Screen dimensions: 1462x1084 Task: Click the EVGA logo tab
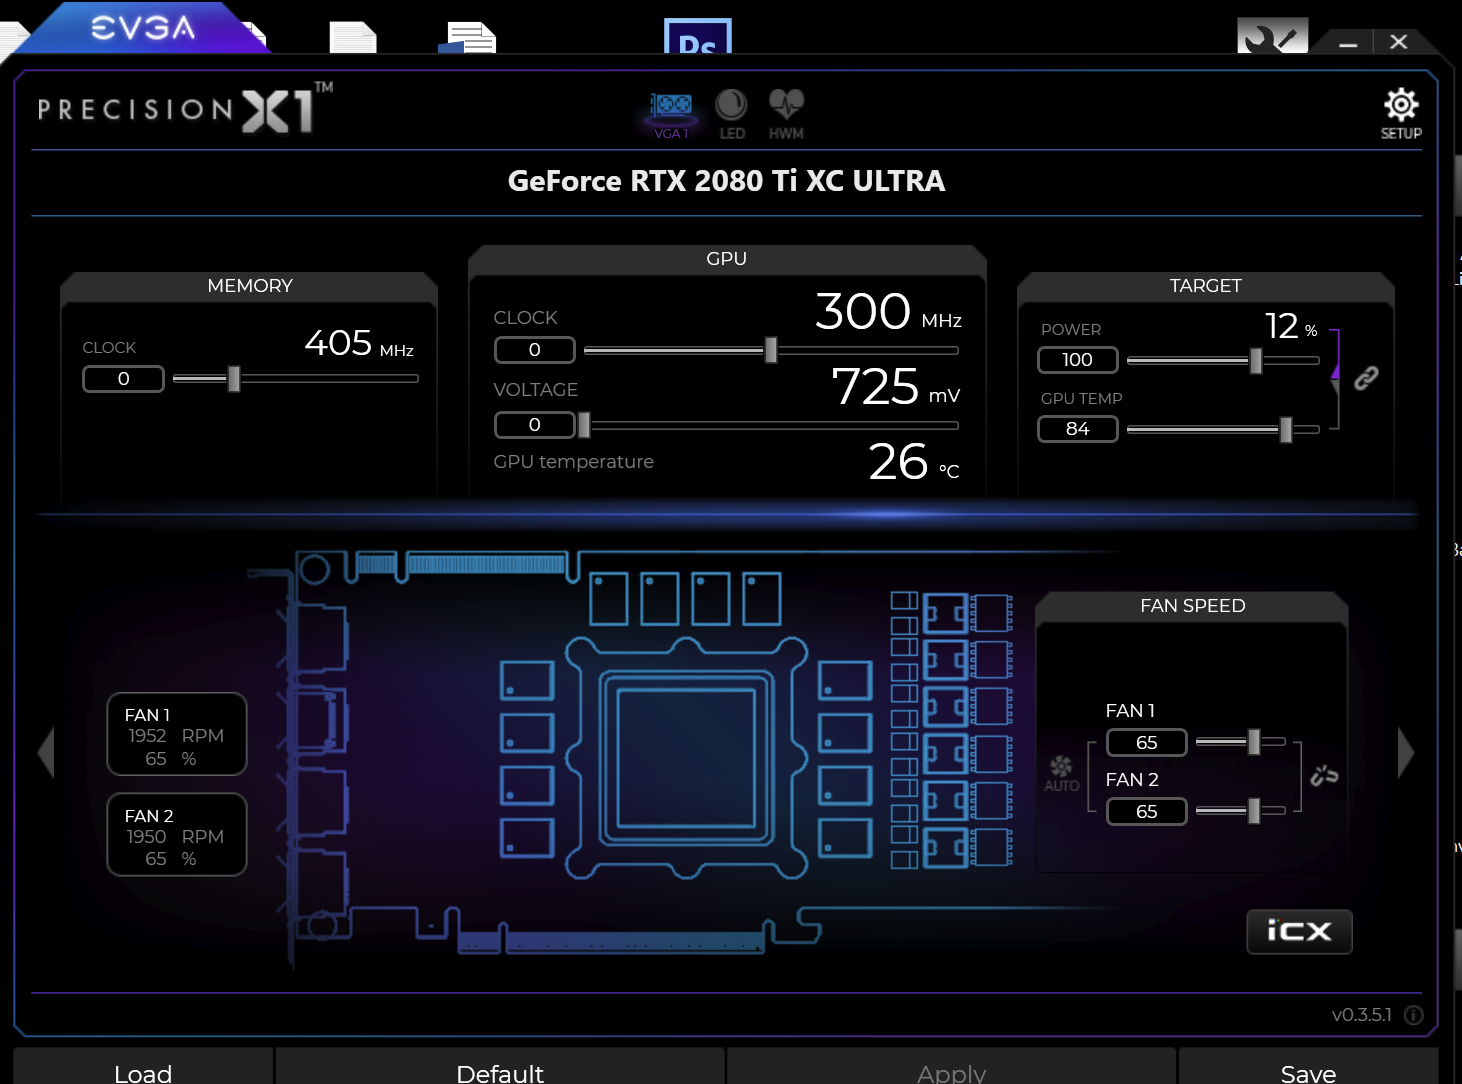point(142,28)
